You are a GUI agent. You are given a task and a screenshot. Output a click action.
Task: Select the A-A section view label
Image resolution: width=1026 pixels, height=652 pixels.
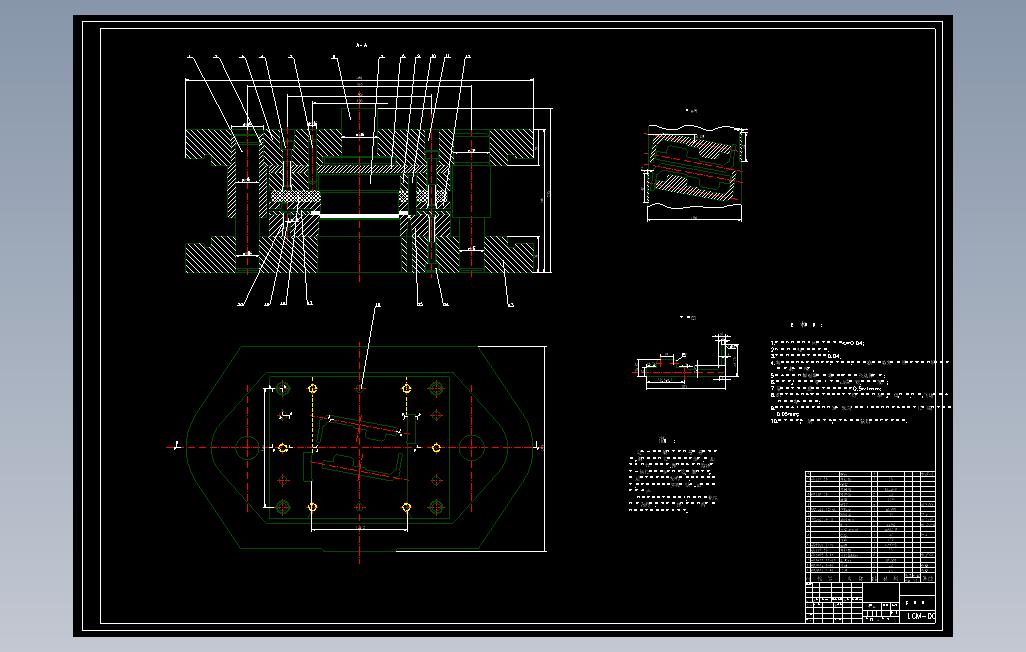click(x=361, y=45)
